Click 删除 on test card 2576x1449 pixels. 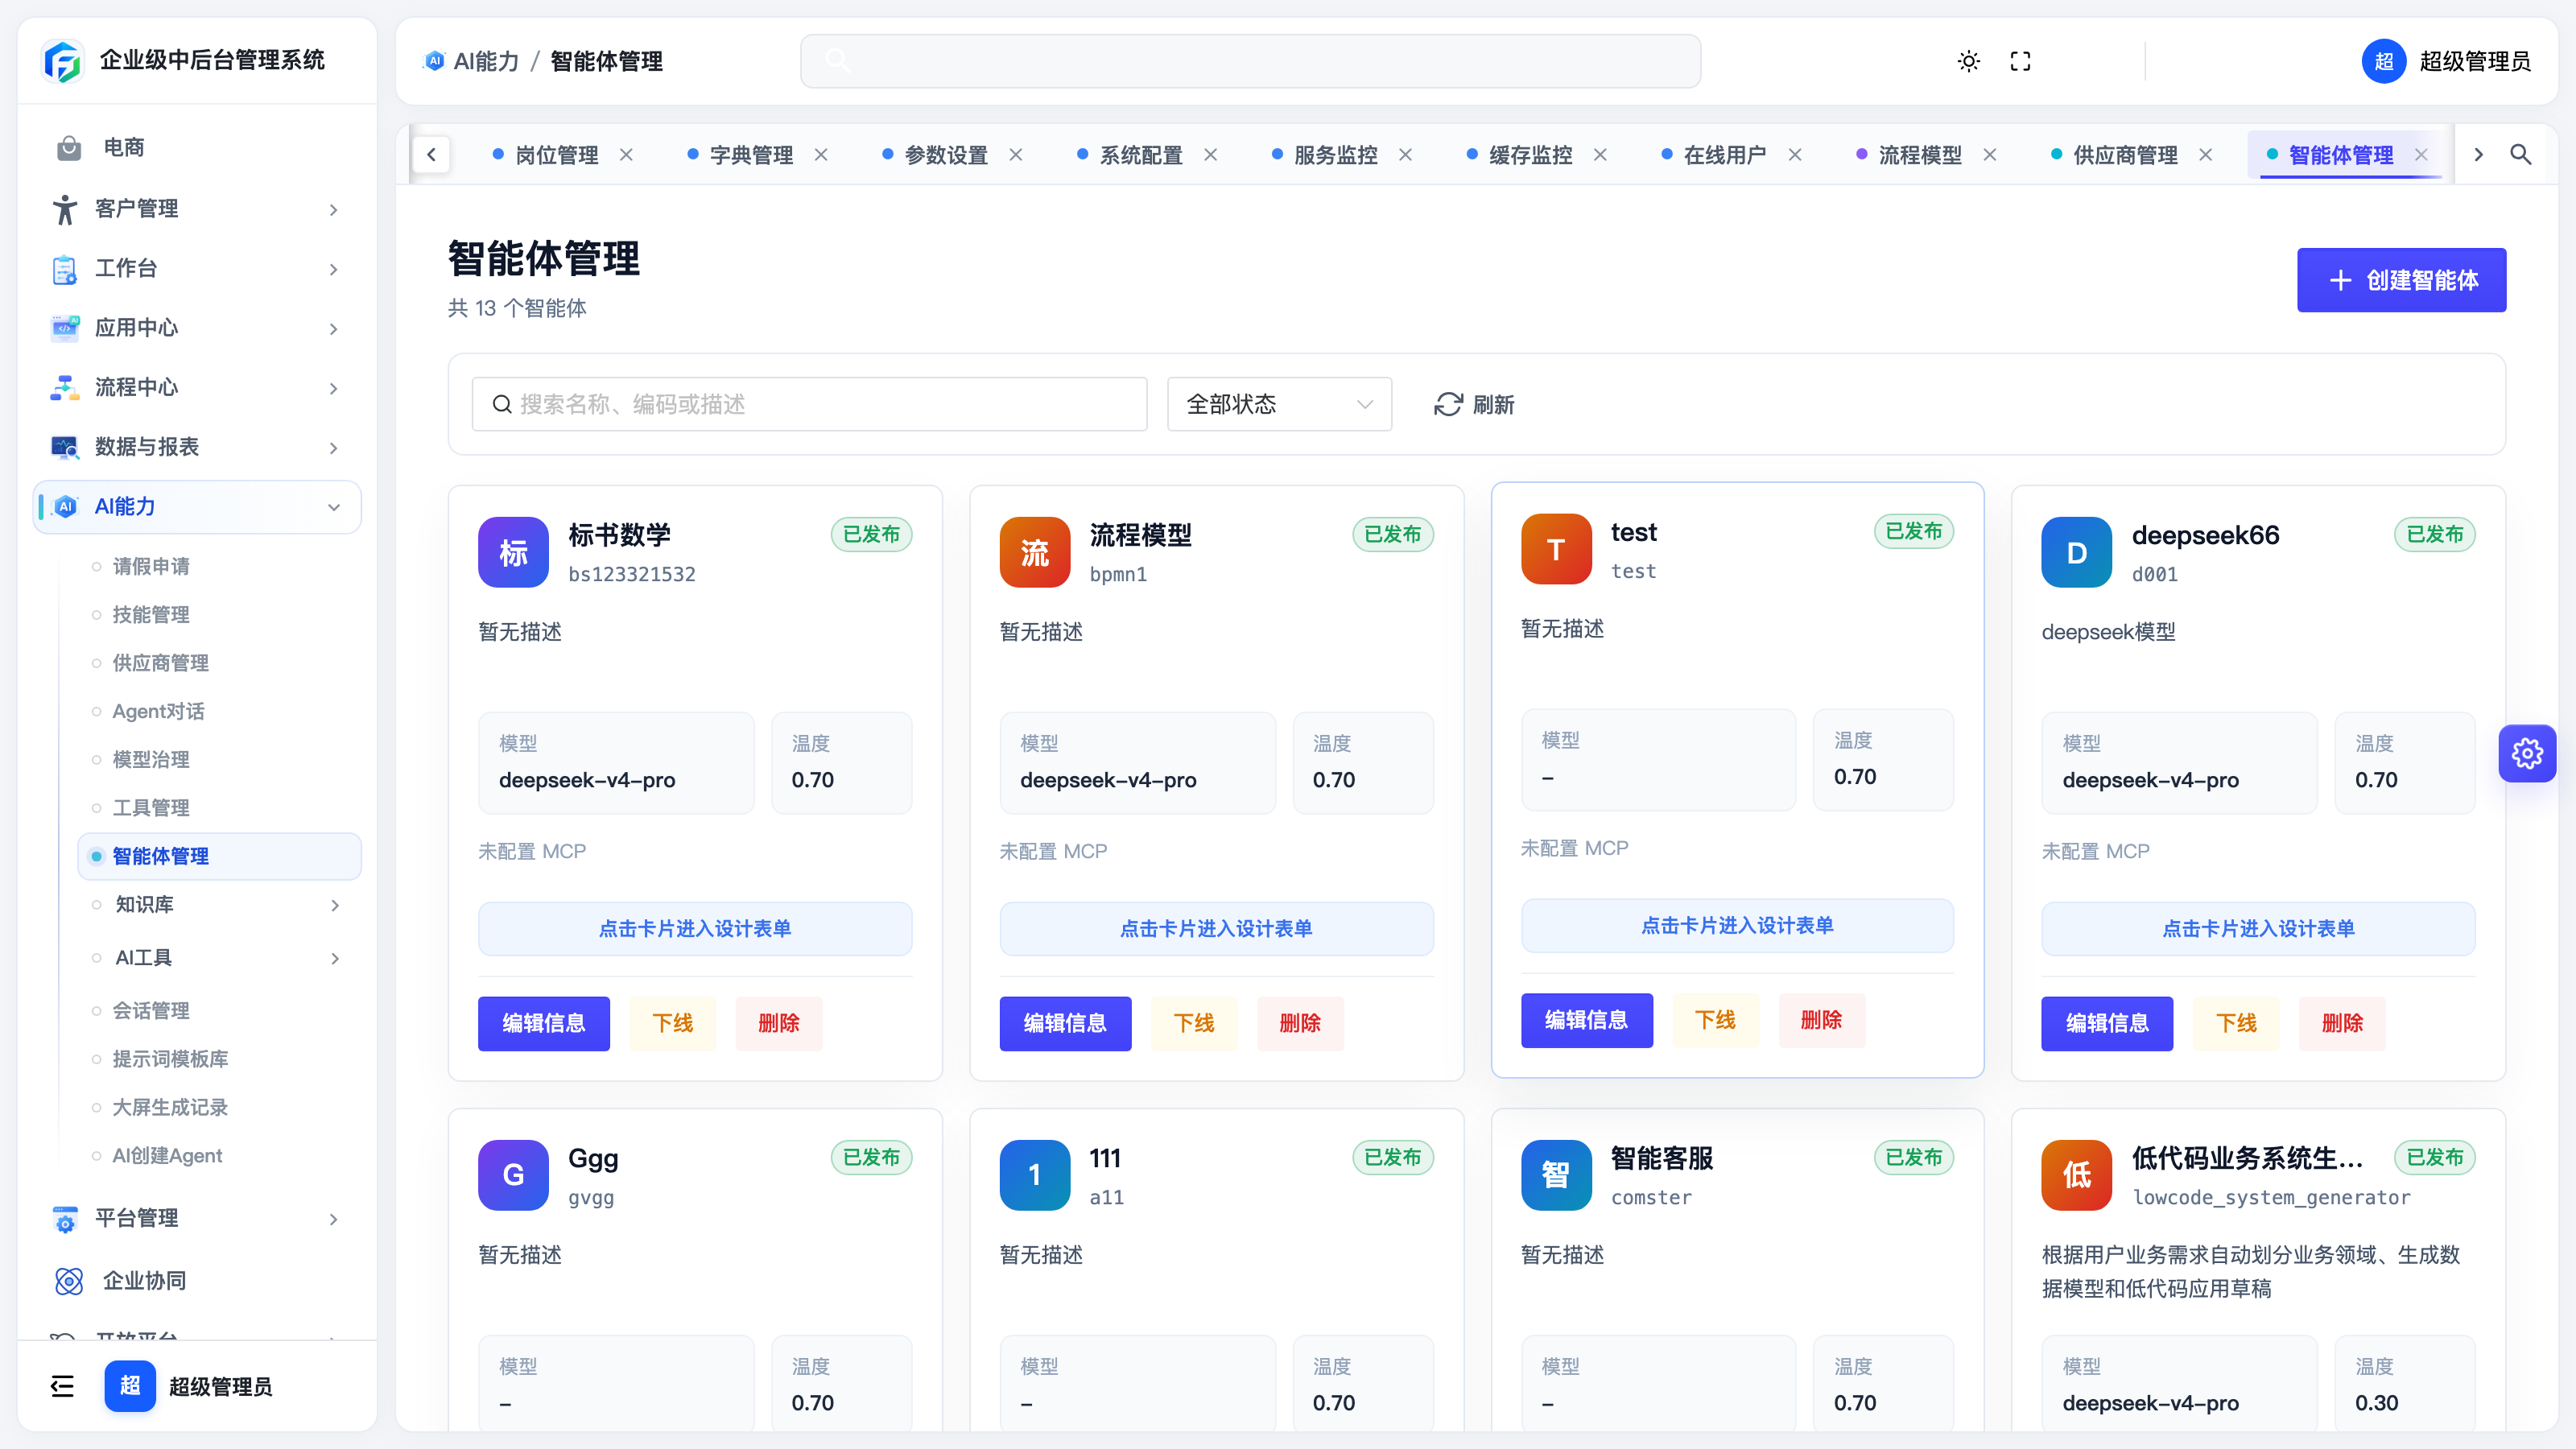click(1822, 1020)
